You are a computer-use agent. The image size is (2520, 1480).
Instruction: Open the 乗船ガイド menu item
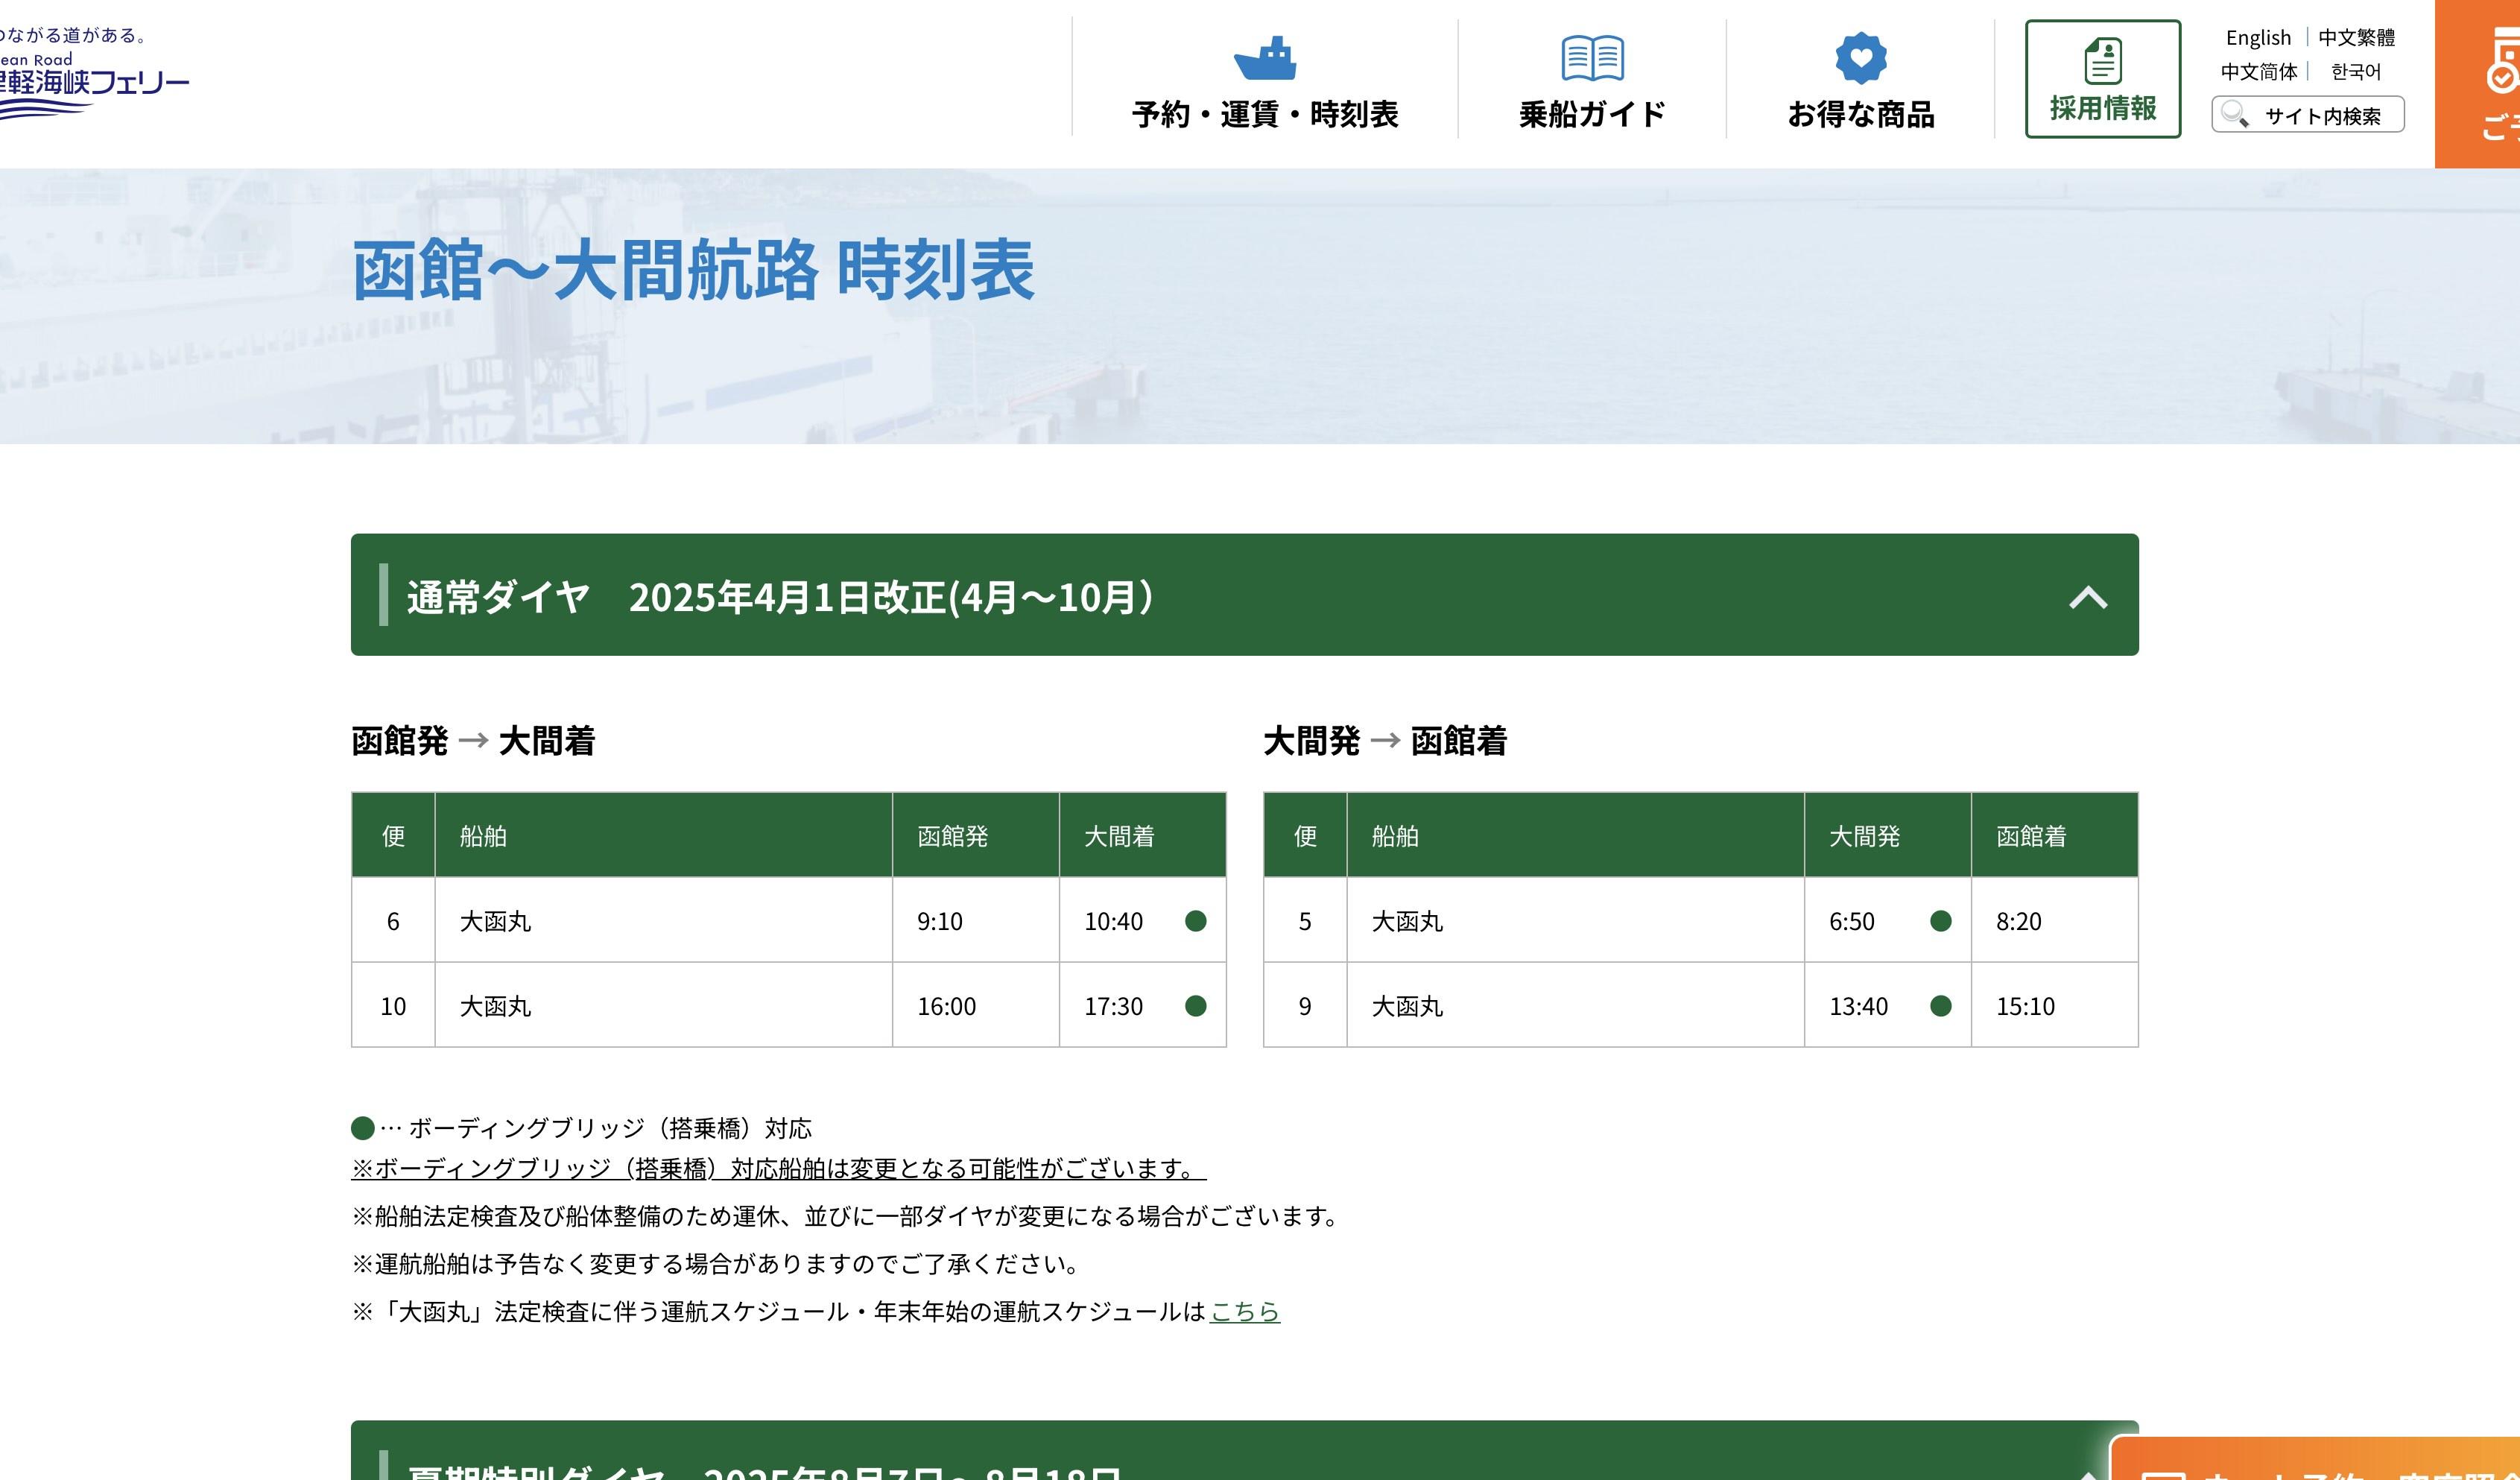click(1592, 114)
